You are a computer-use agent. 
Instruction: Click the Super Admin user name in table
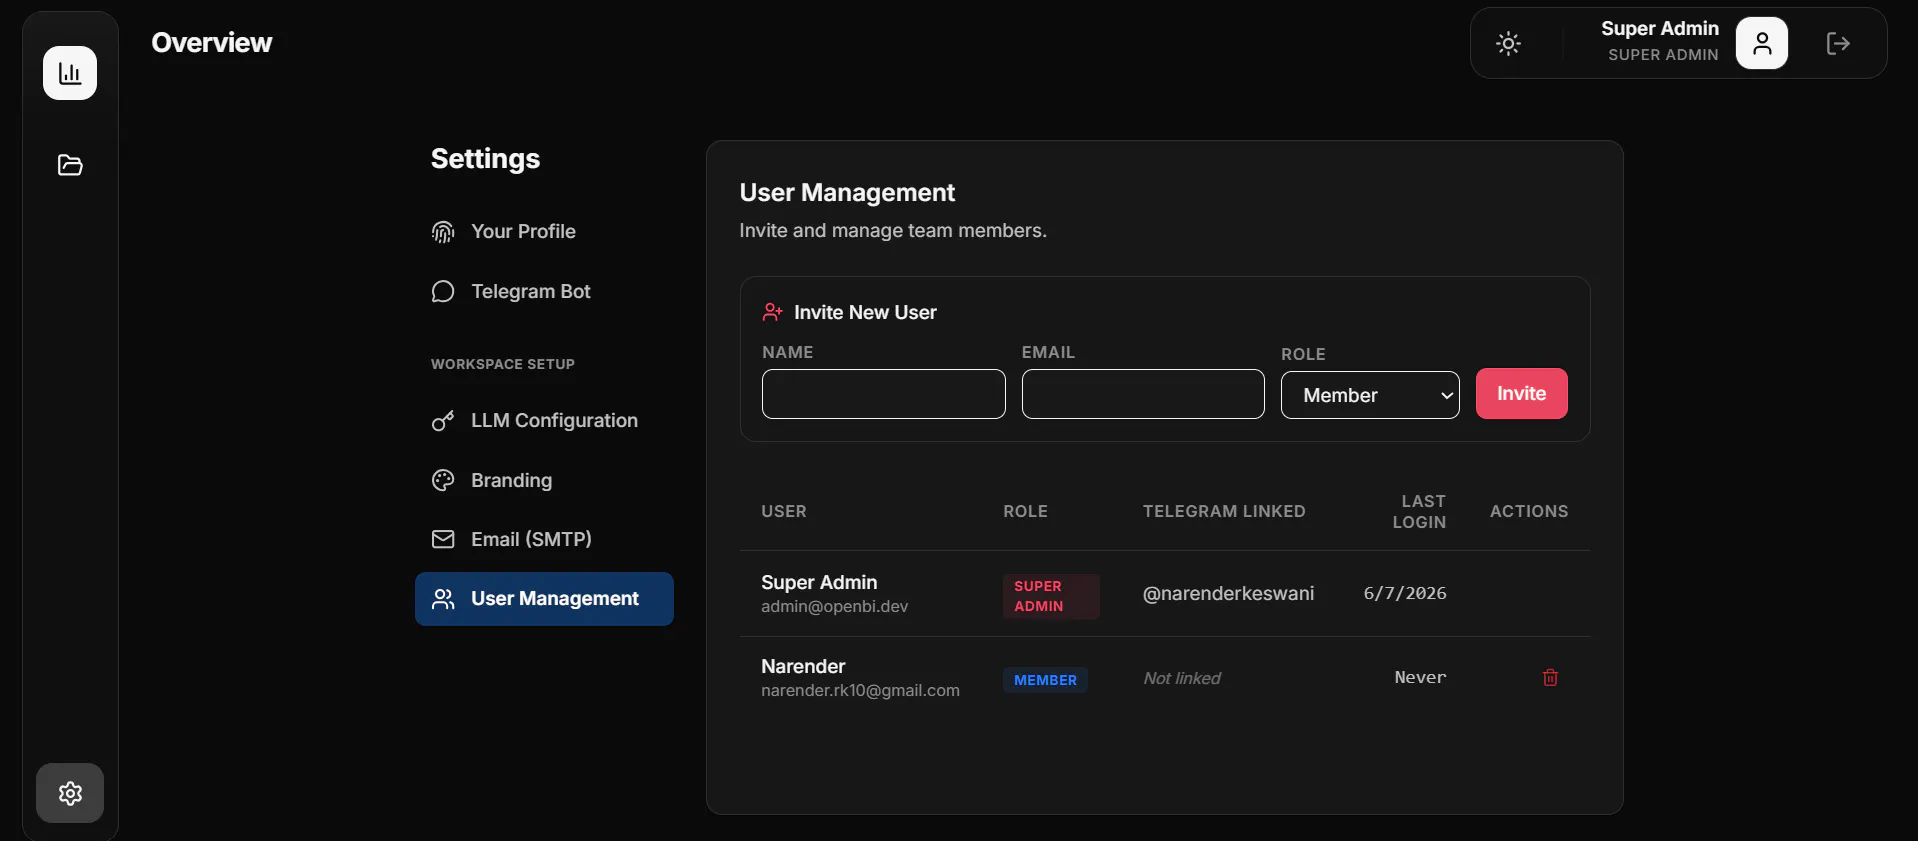819,582
